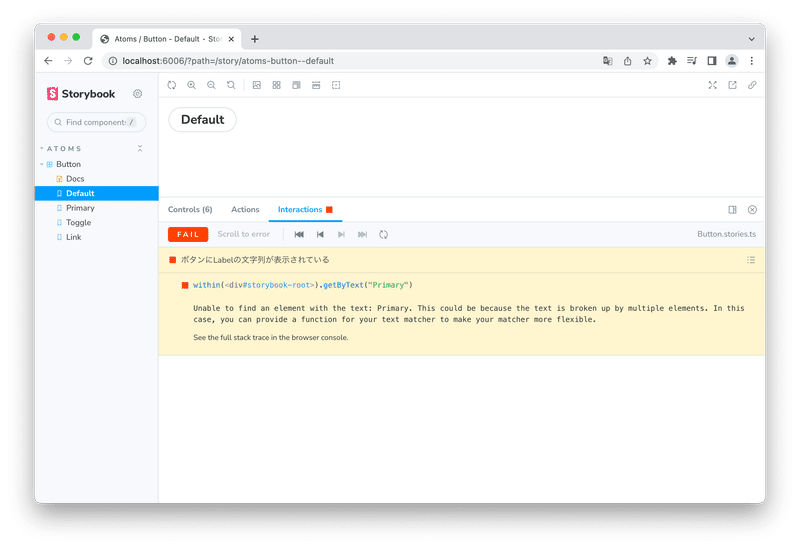View site information icon
This screenshot has width=800, height=549.
113,61
